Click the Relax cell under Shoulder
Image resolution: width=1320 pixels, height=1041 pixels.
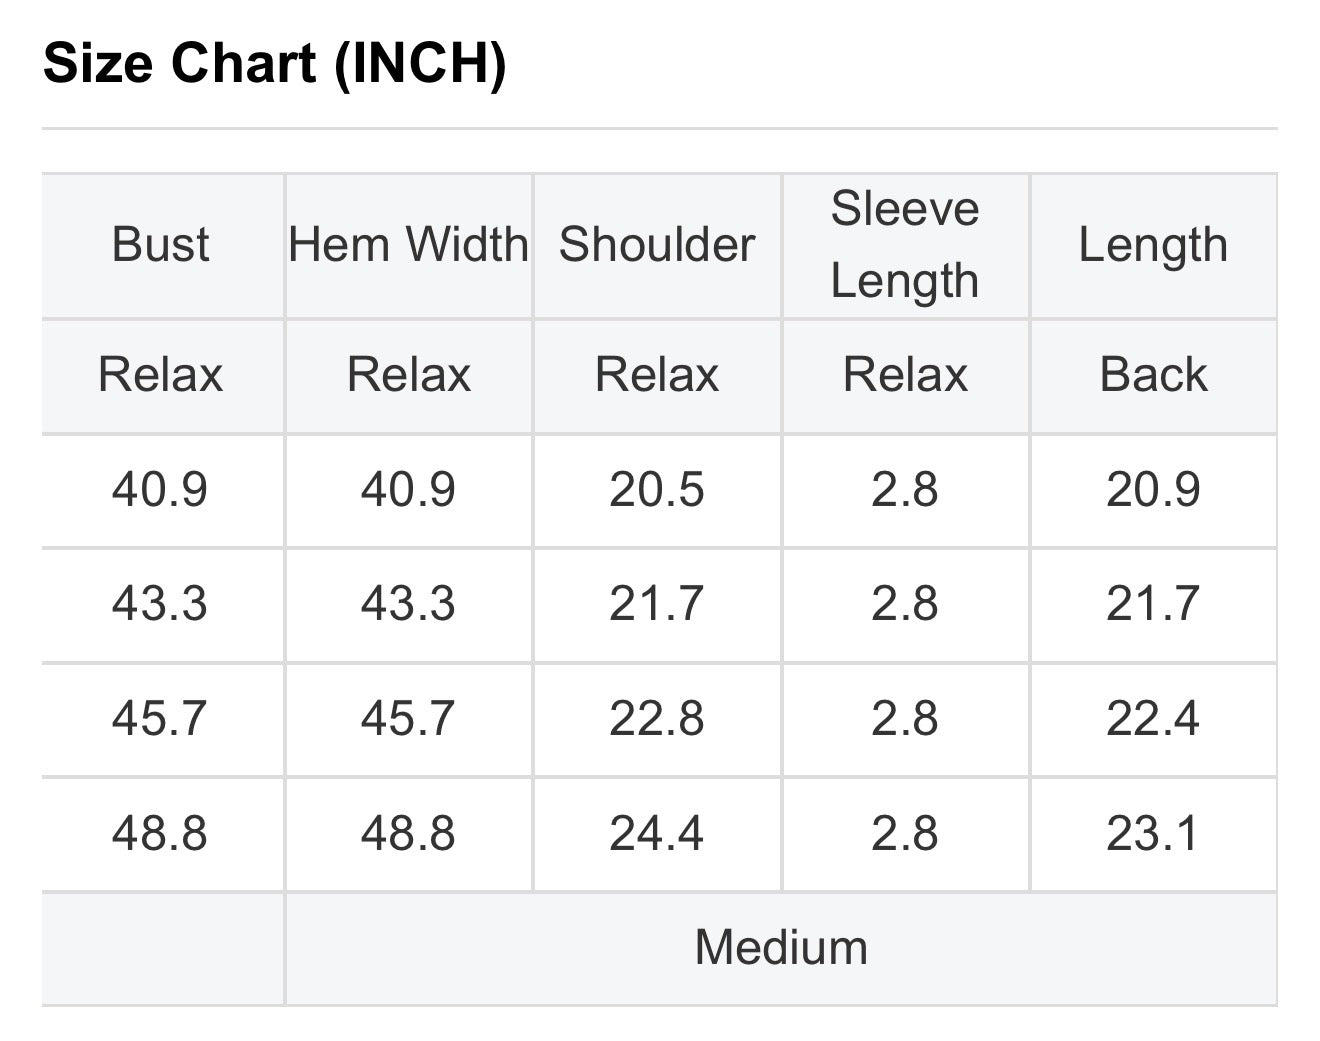tap(657, 375)
